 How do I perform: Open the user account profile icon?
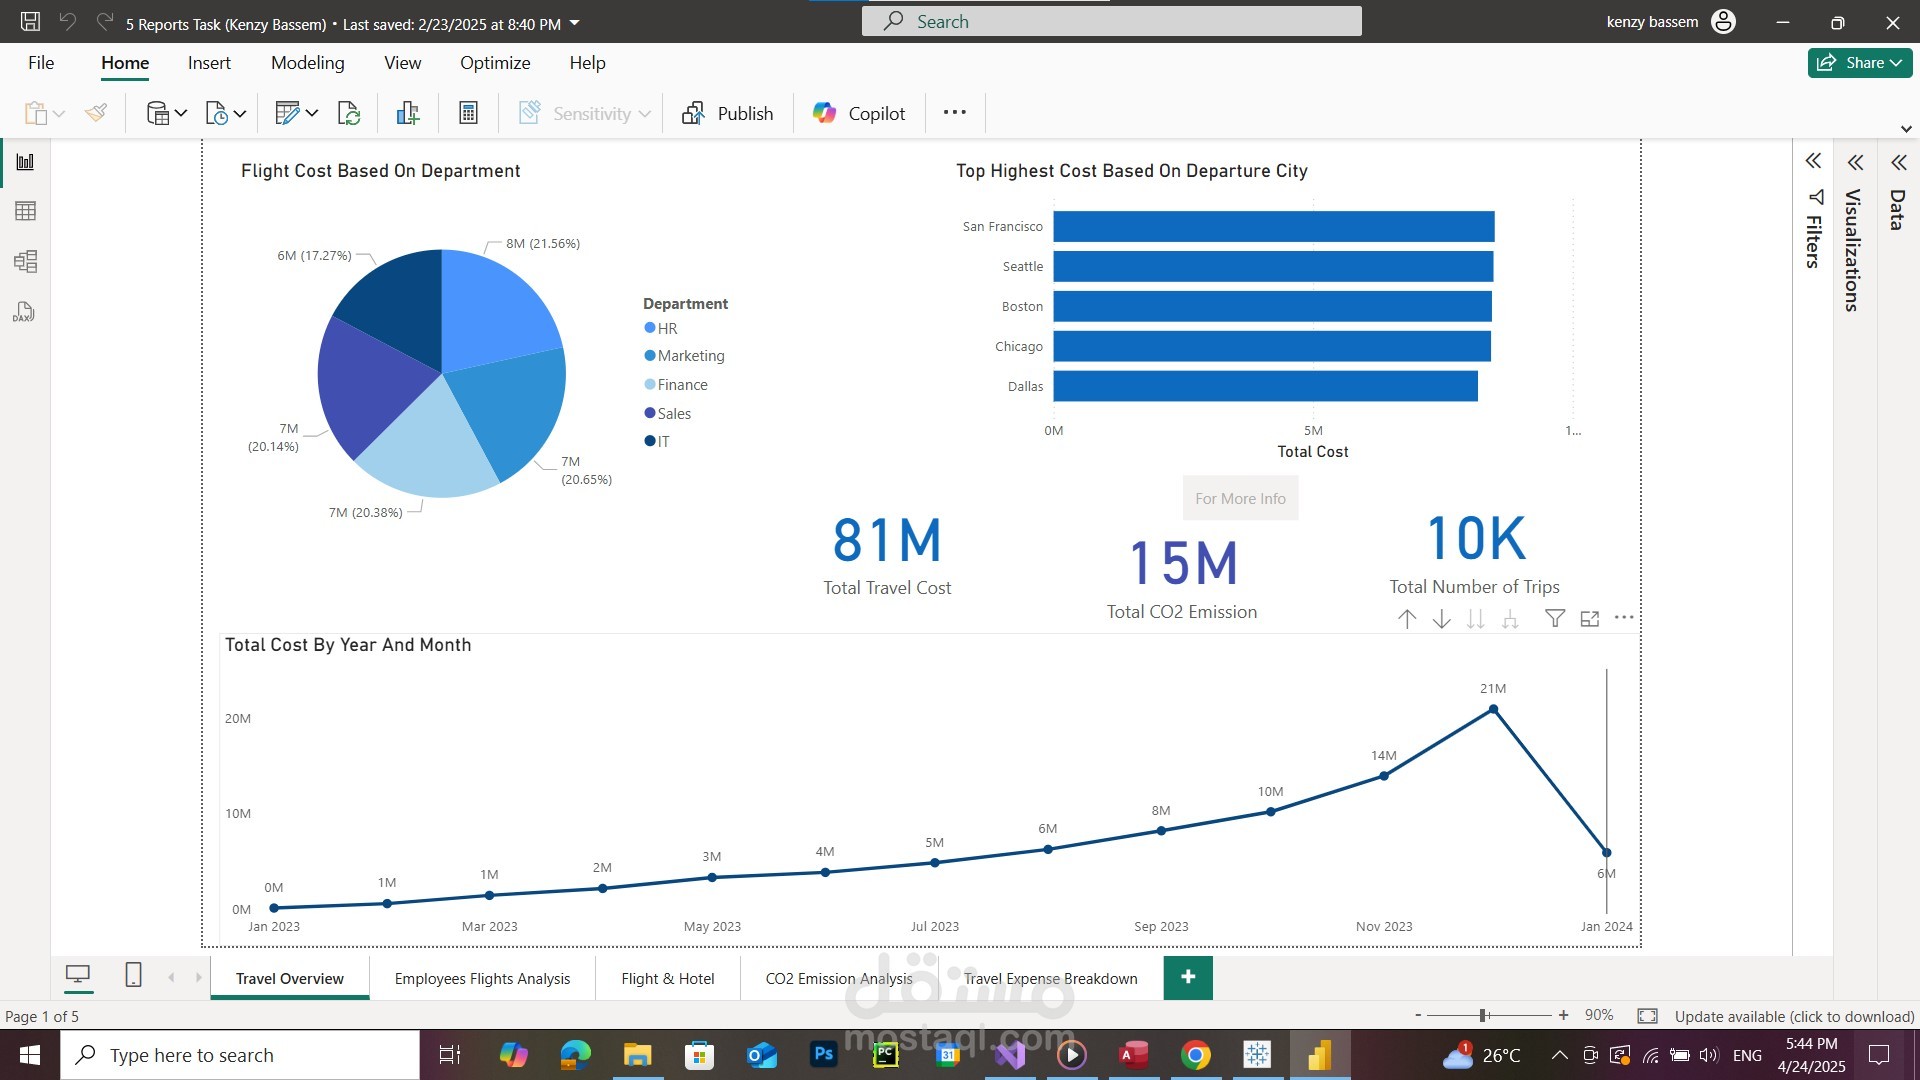point(1723,22)
